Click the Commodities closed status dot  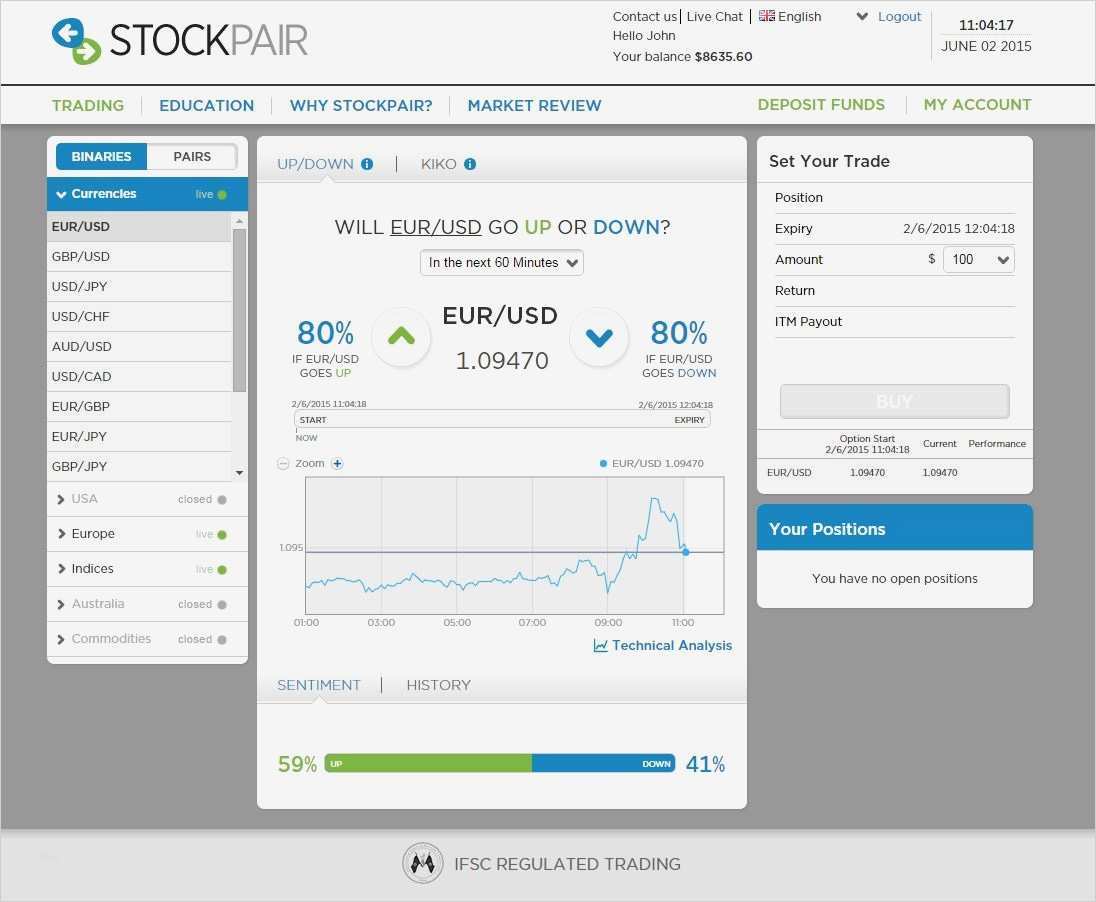222,640
